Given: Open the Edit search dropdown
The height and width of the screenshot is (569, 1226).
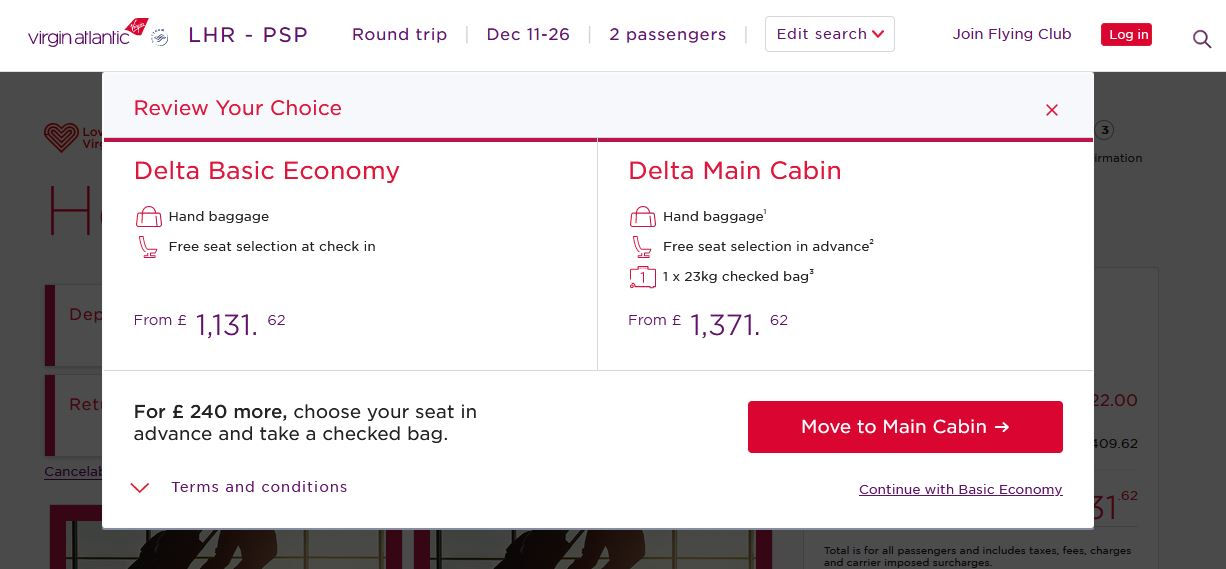Looking at the screenshot, I should click(x=830, y=34).
